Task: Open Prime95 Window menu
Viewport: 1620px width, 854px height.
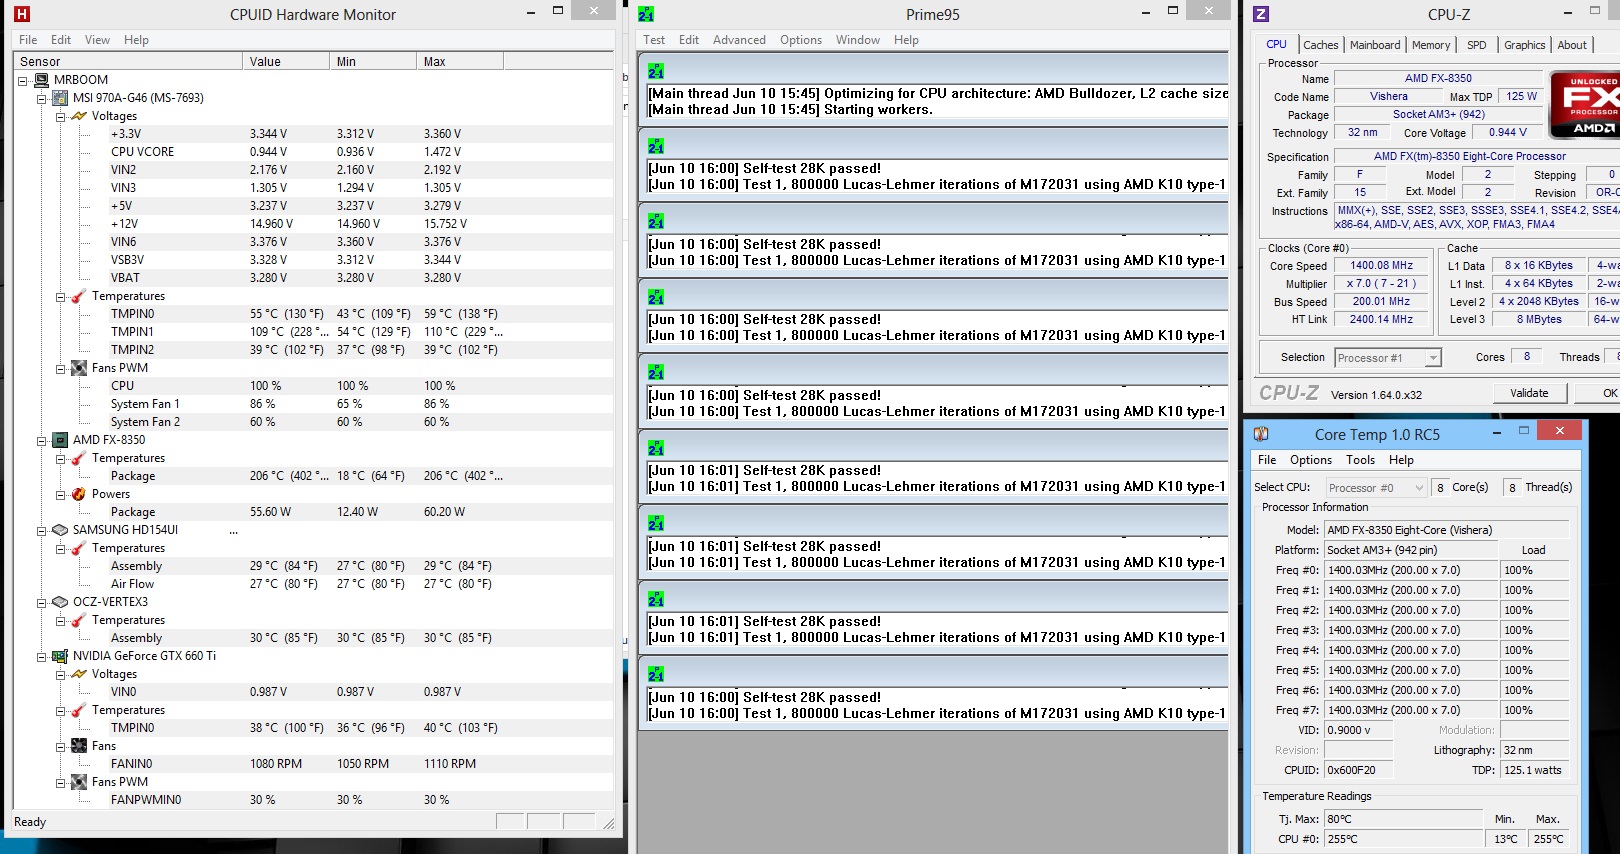Action: click(857, 40)
